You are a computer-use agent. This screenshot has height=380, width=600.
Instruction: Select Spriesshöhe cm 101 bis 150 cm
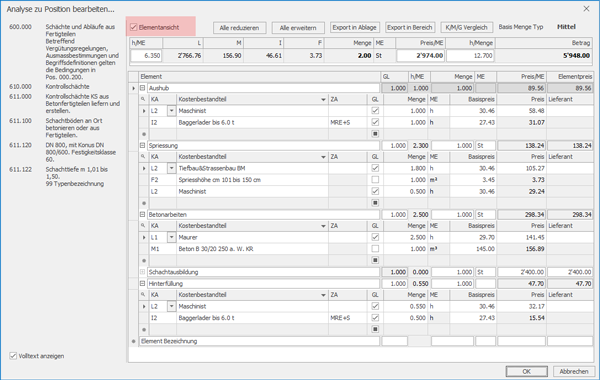(219, 180)
